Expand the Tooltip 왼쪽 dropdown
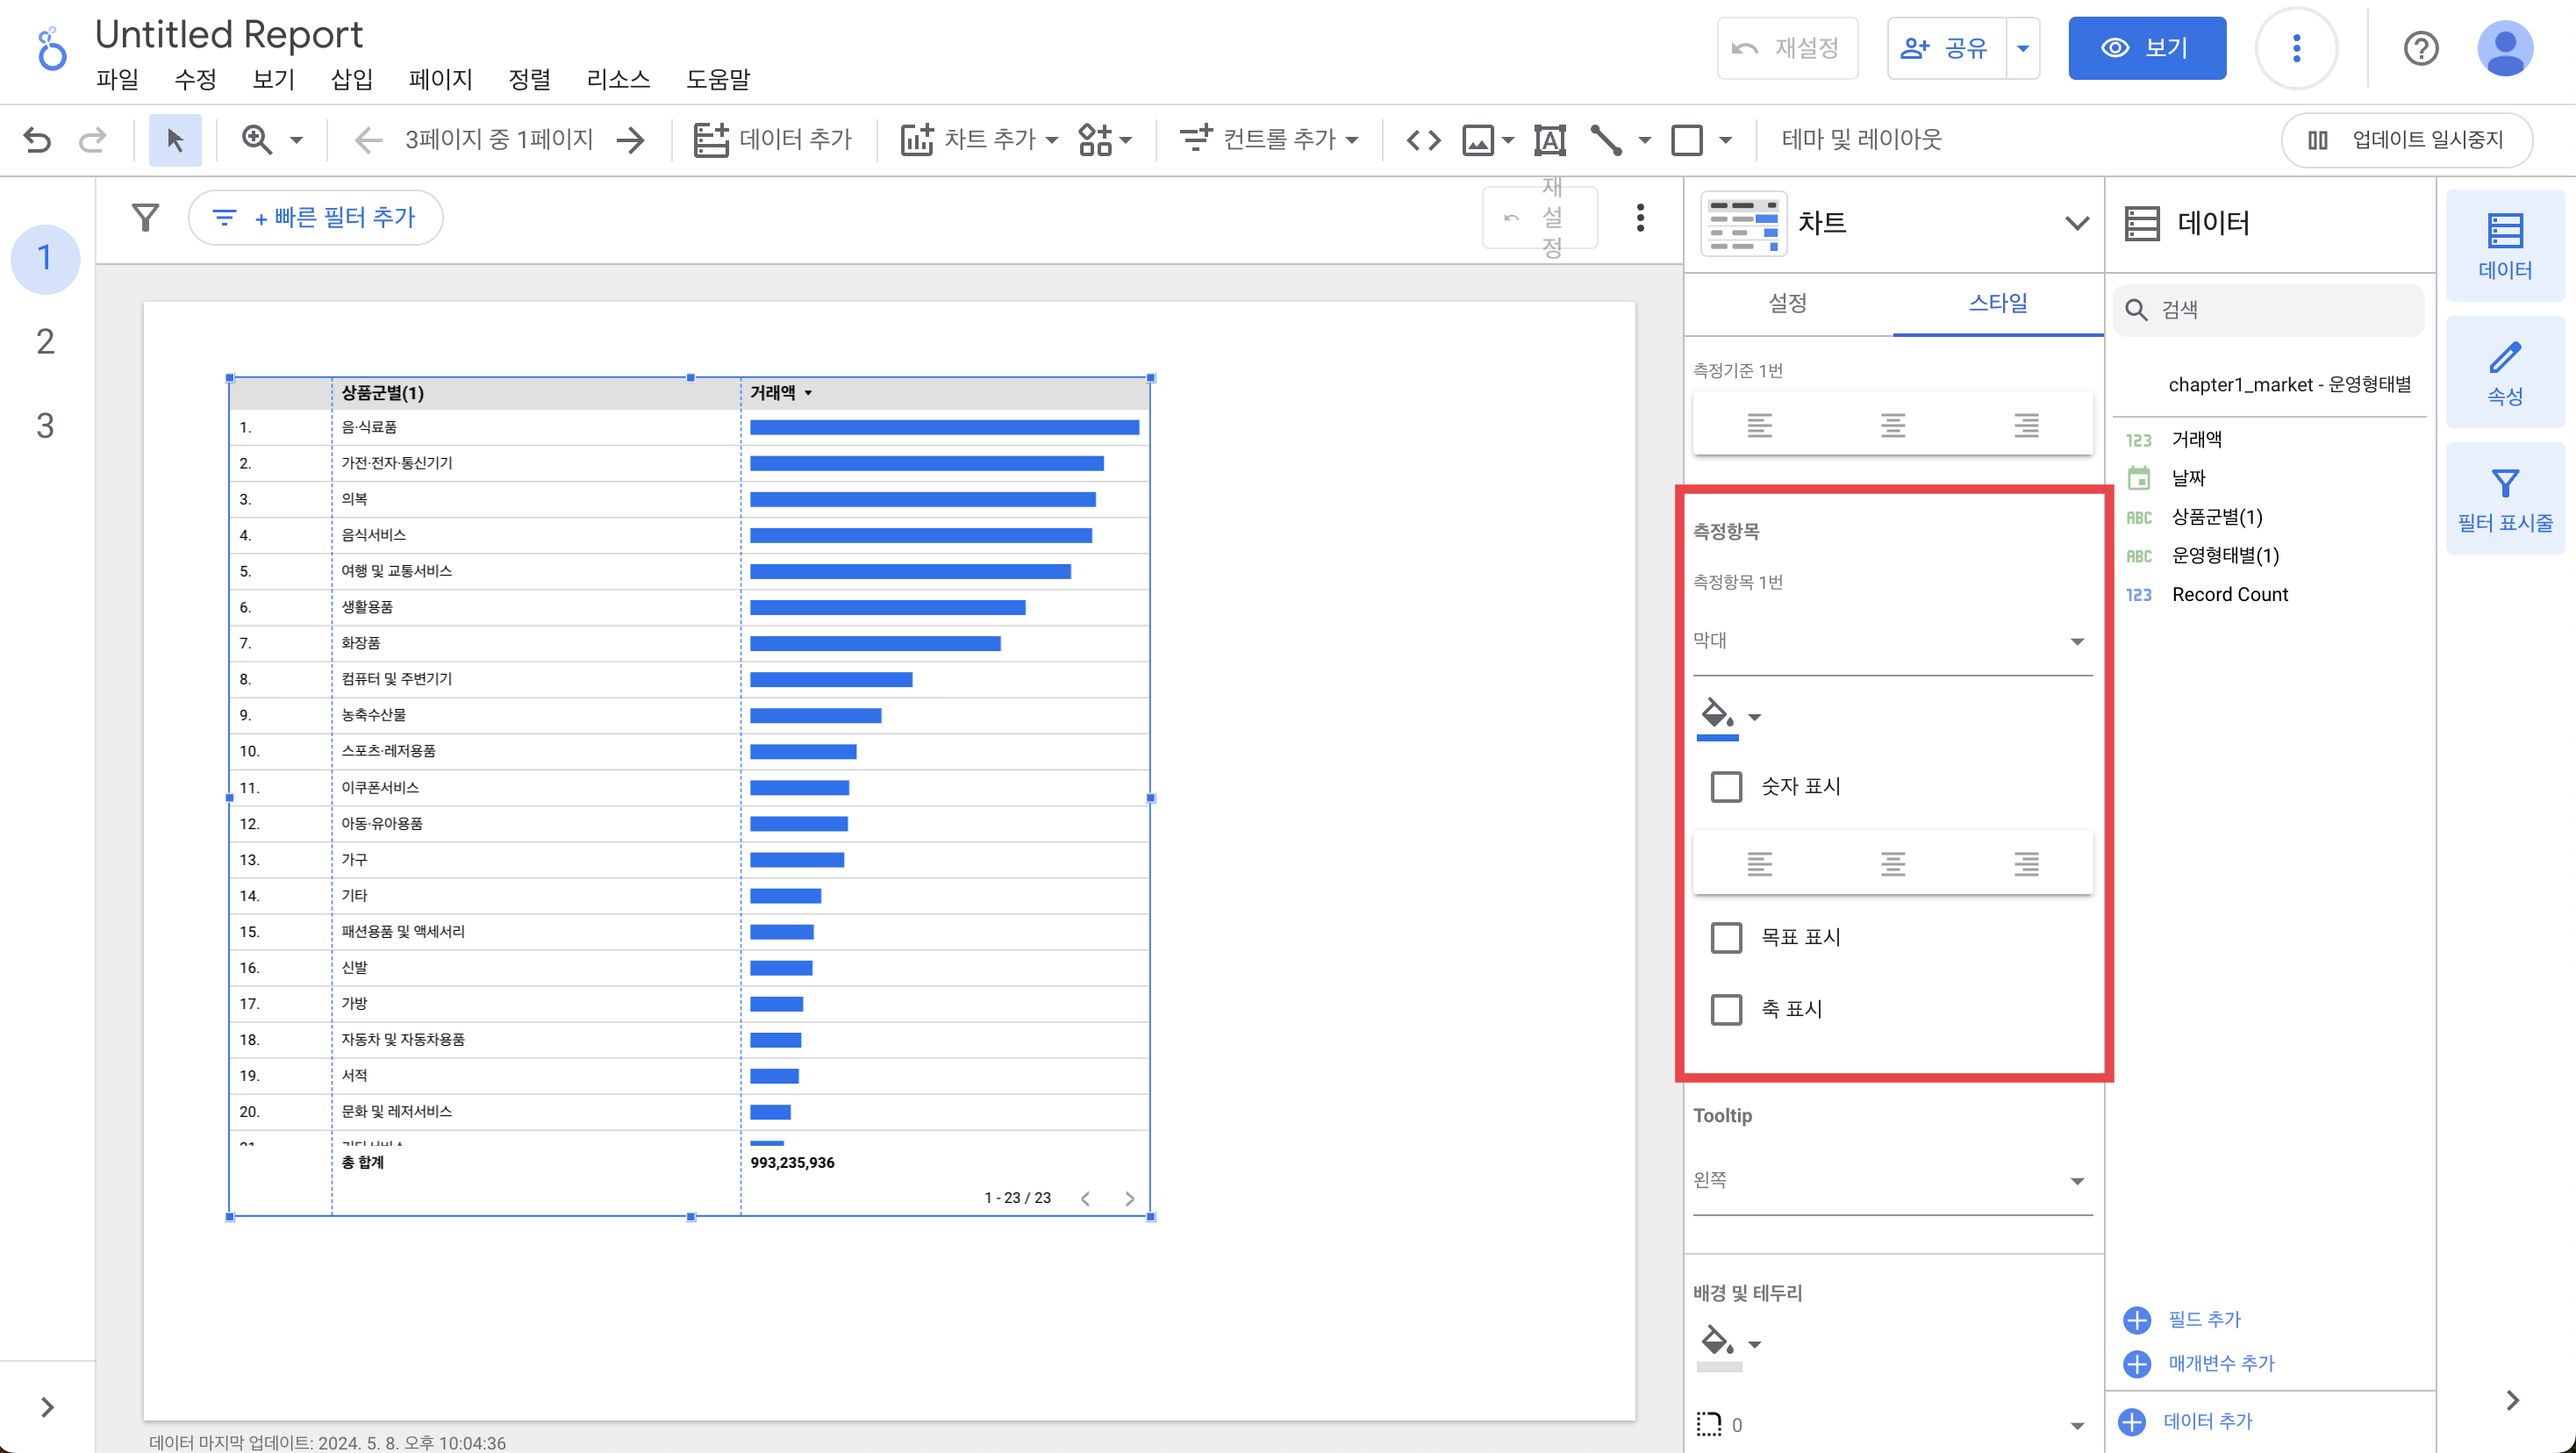The image size is (2576, 1453). pyautogui.click(x=1890, y=1181)
